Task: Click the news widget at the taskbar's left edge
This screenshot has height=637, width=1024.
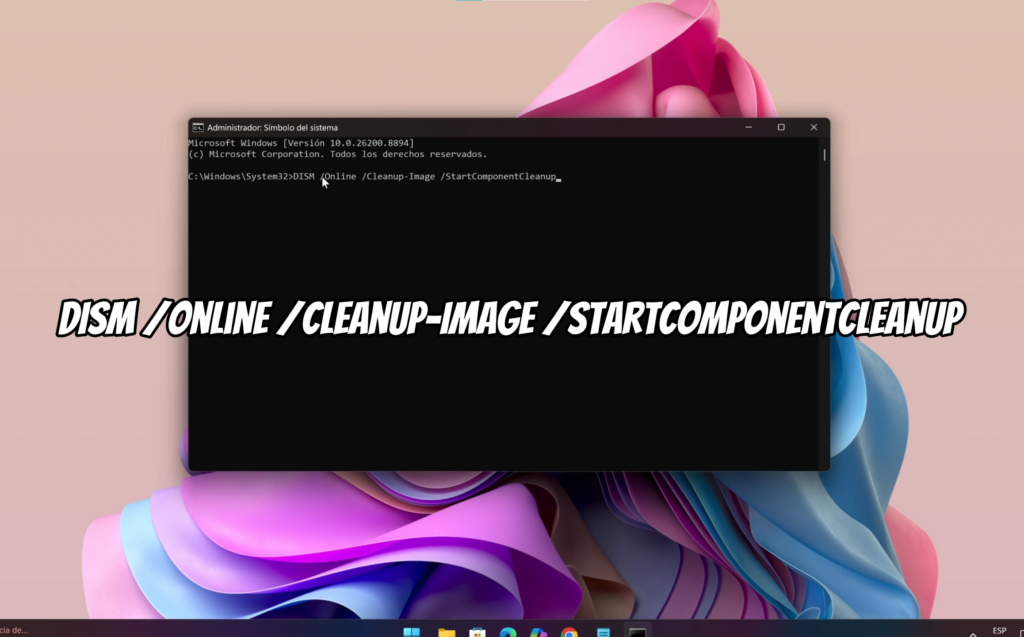Action: [14, 630]
